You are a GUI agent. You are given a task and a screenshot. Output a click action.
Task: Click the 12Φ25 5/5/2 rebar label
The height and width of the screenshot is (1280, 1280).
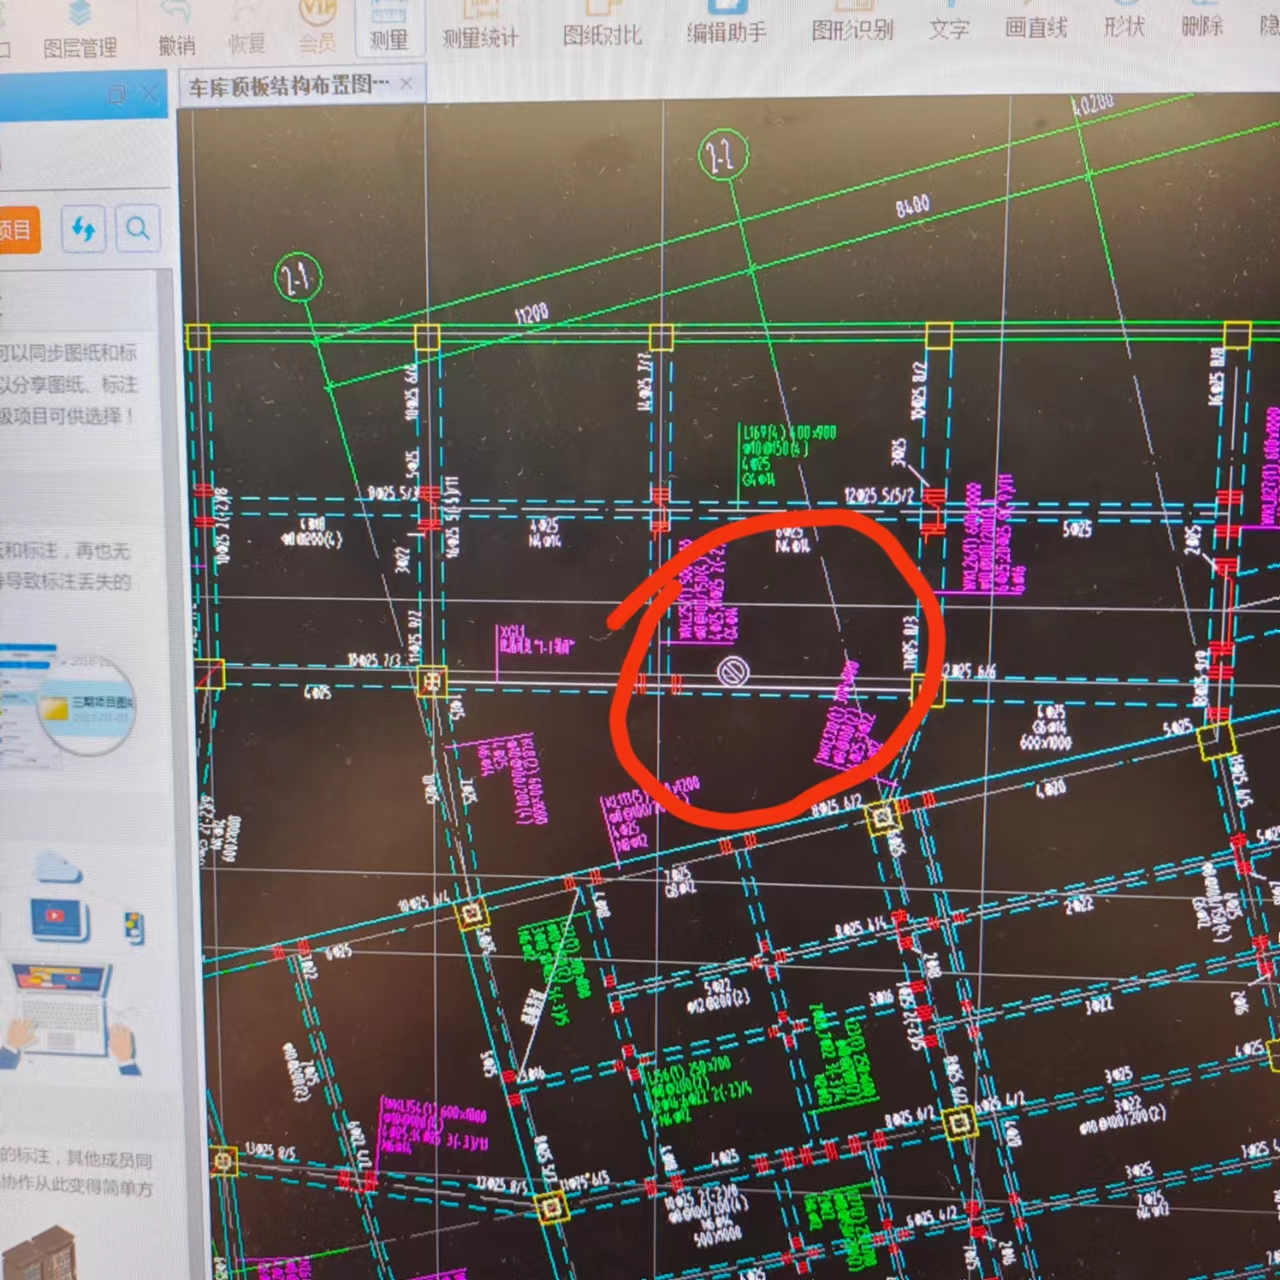coord(880,495)
